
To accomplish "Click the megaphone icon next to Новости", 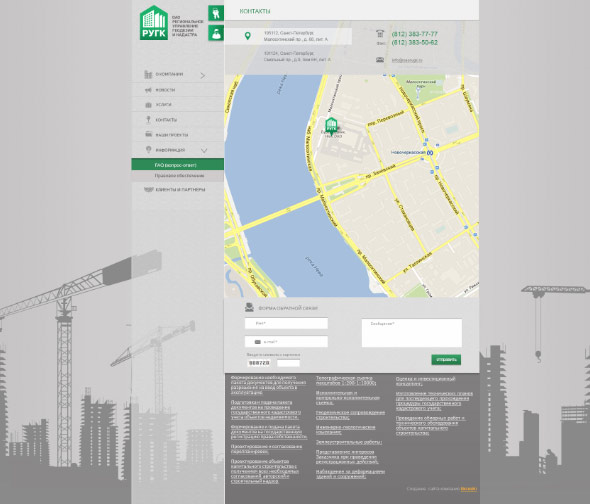I will [148, 90].
